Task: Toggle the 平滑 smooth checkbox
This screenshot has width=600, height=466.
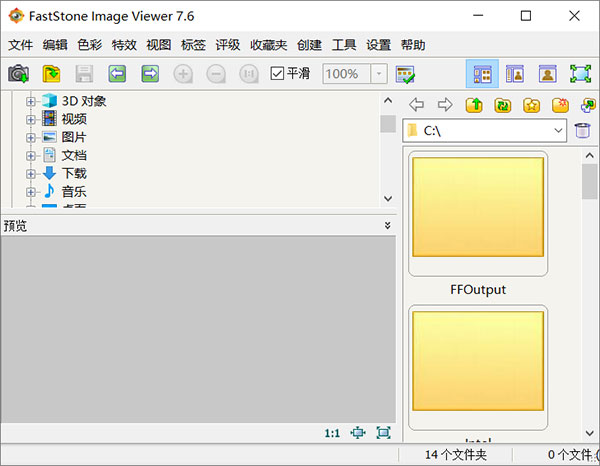Action: coord(277,73)
